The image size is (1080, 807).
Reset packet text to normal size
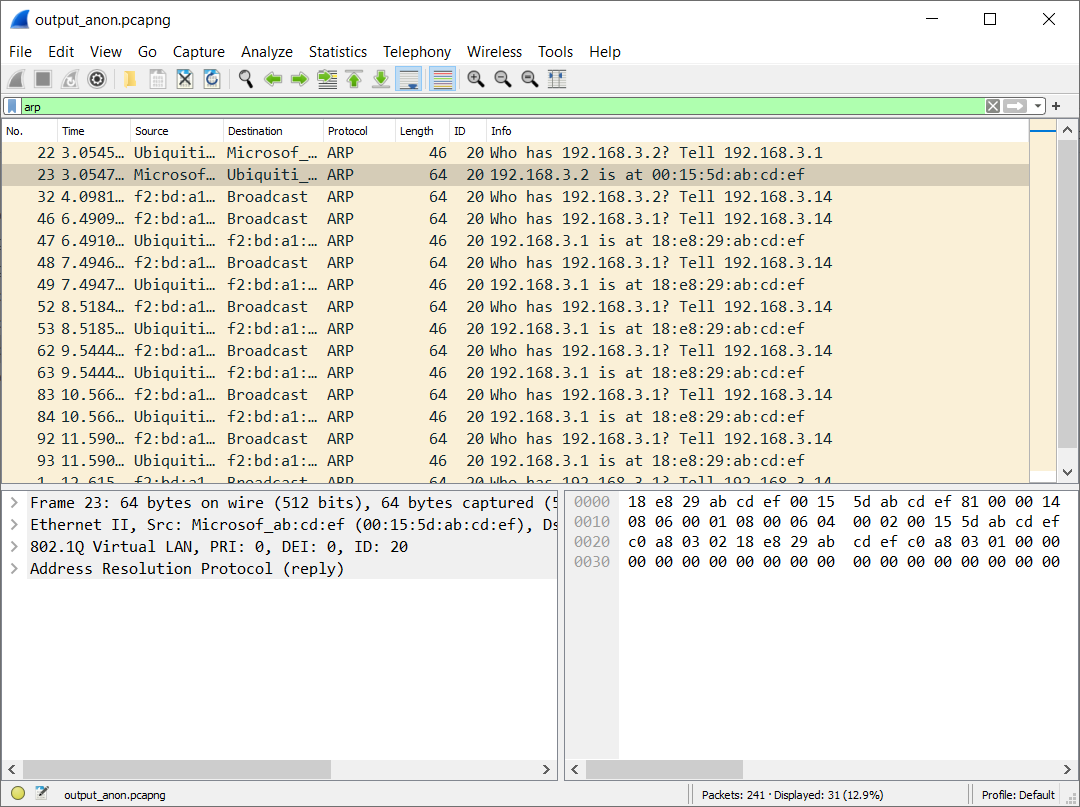[x=530, y=79]
